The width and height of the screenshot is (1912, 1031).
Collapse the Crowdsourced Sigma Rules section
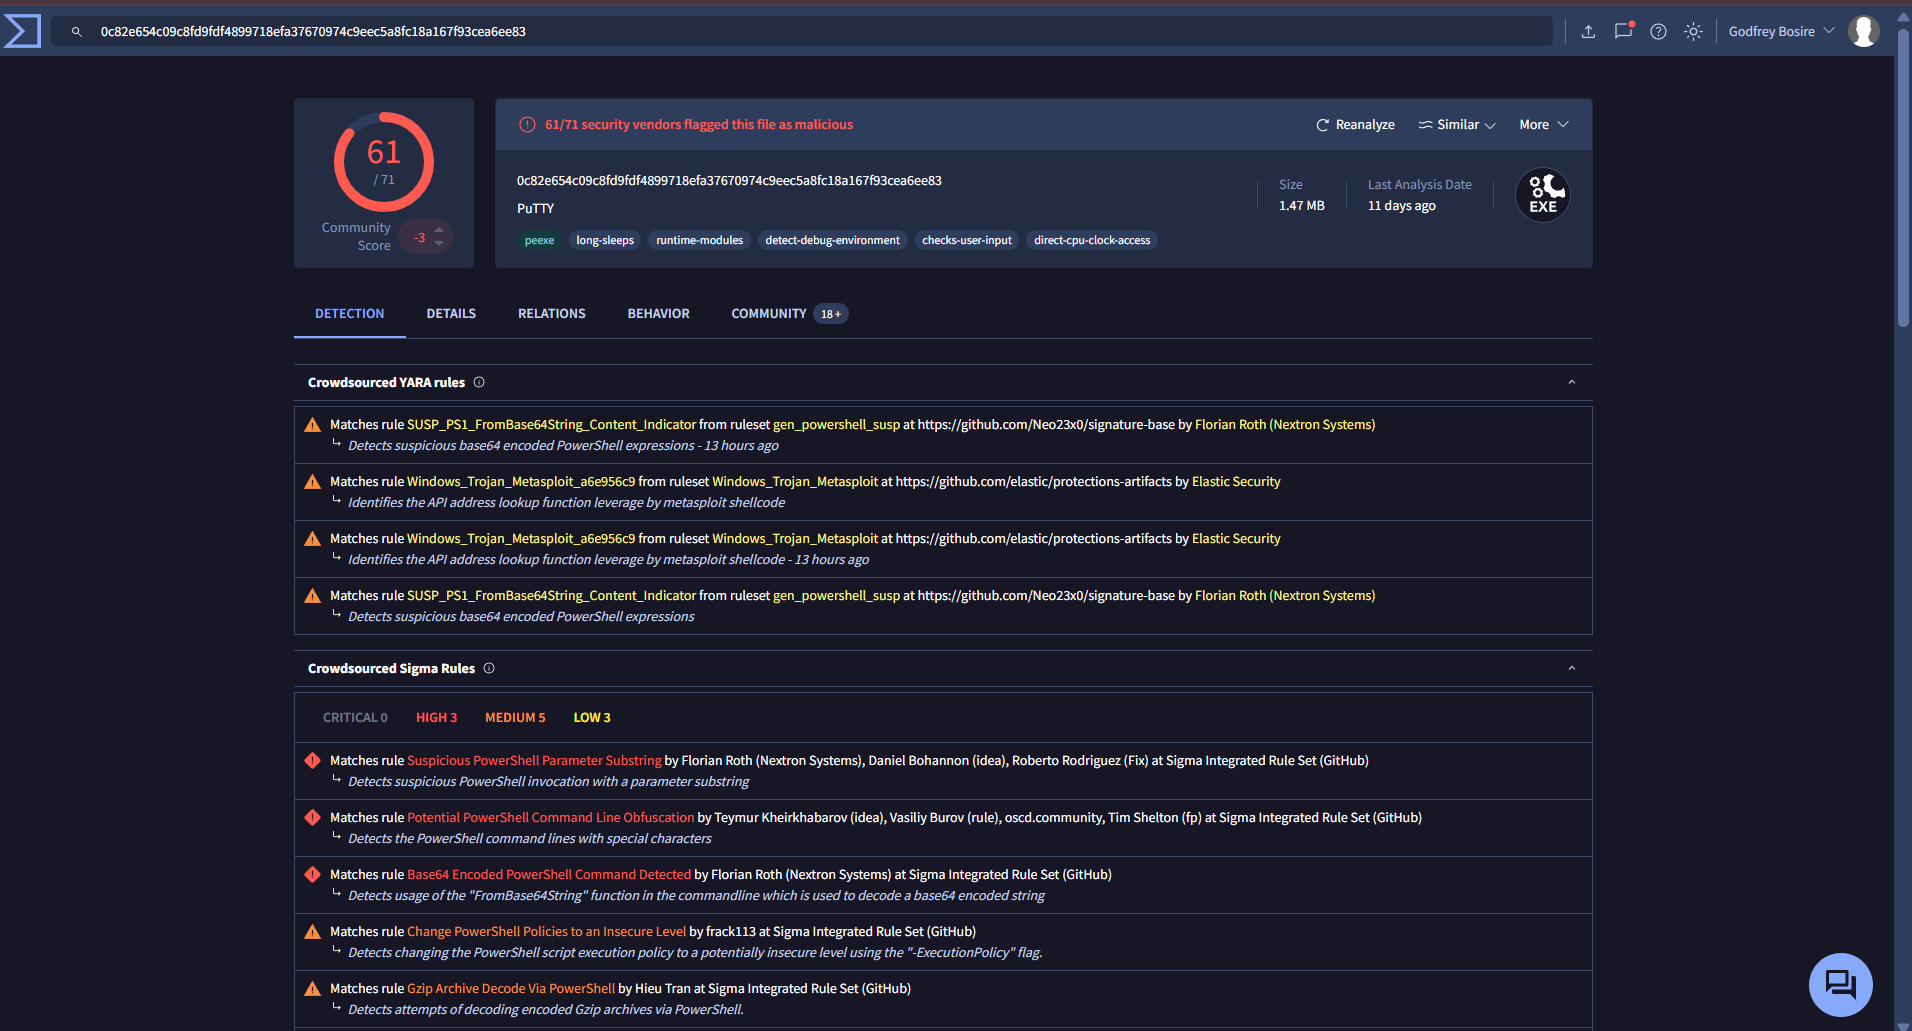pyautogui.click(x=1571, y=668)
